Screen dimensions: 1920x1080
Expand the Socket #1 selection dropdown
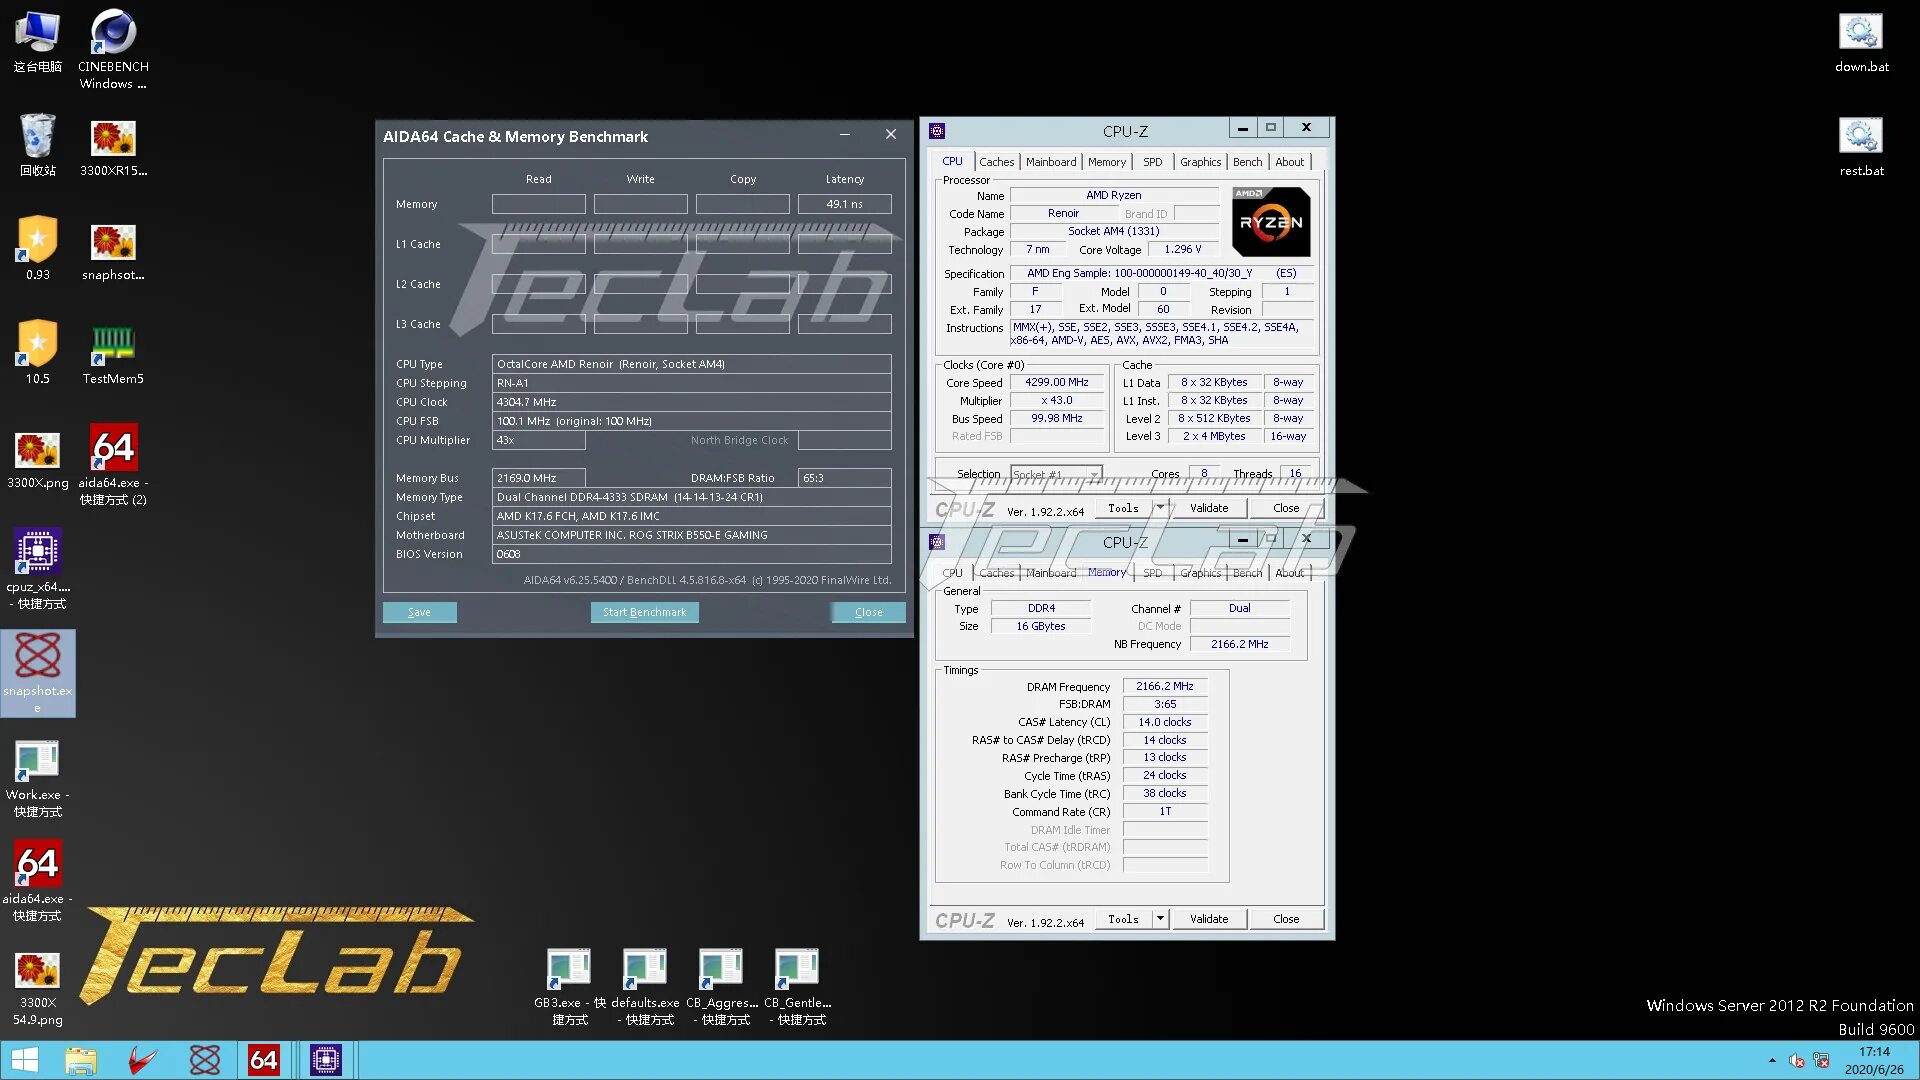coord(1094,474)
